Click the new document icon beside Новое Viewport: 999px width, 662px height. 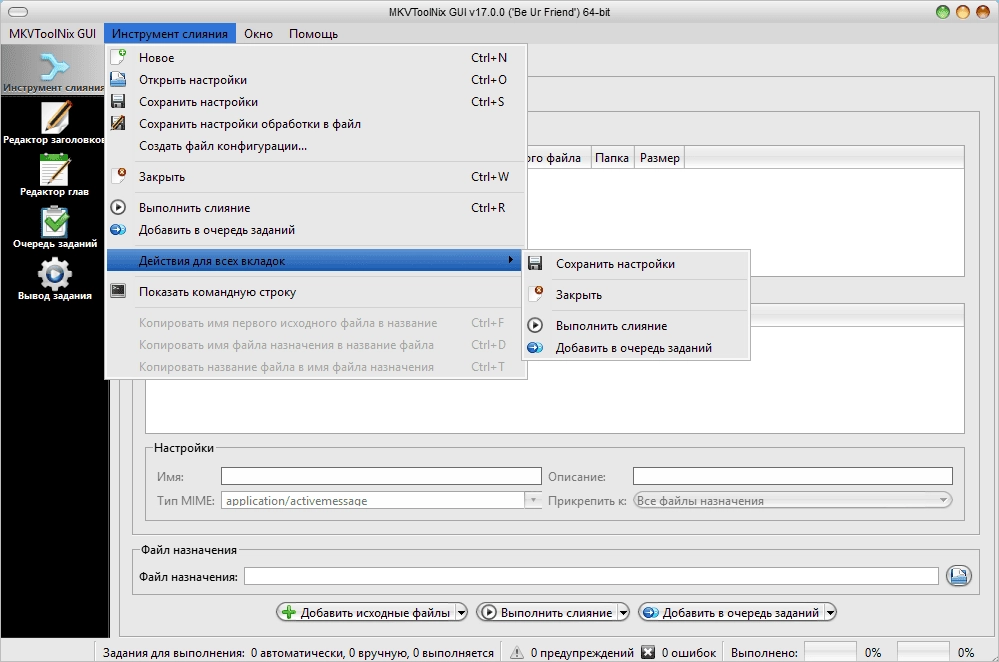[x=119, y=57]
